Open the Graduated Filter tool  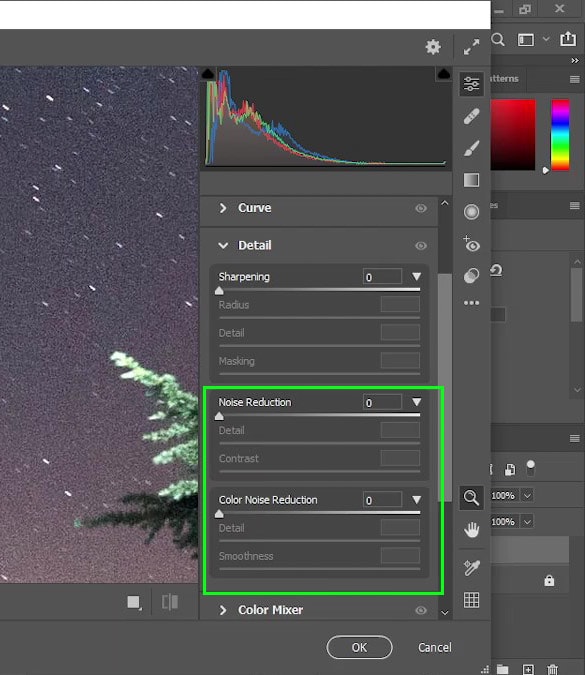tap(471, 180)
